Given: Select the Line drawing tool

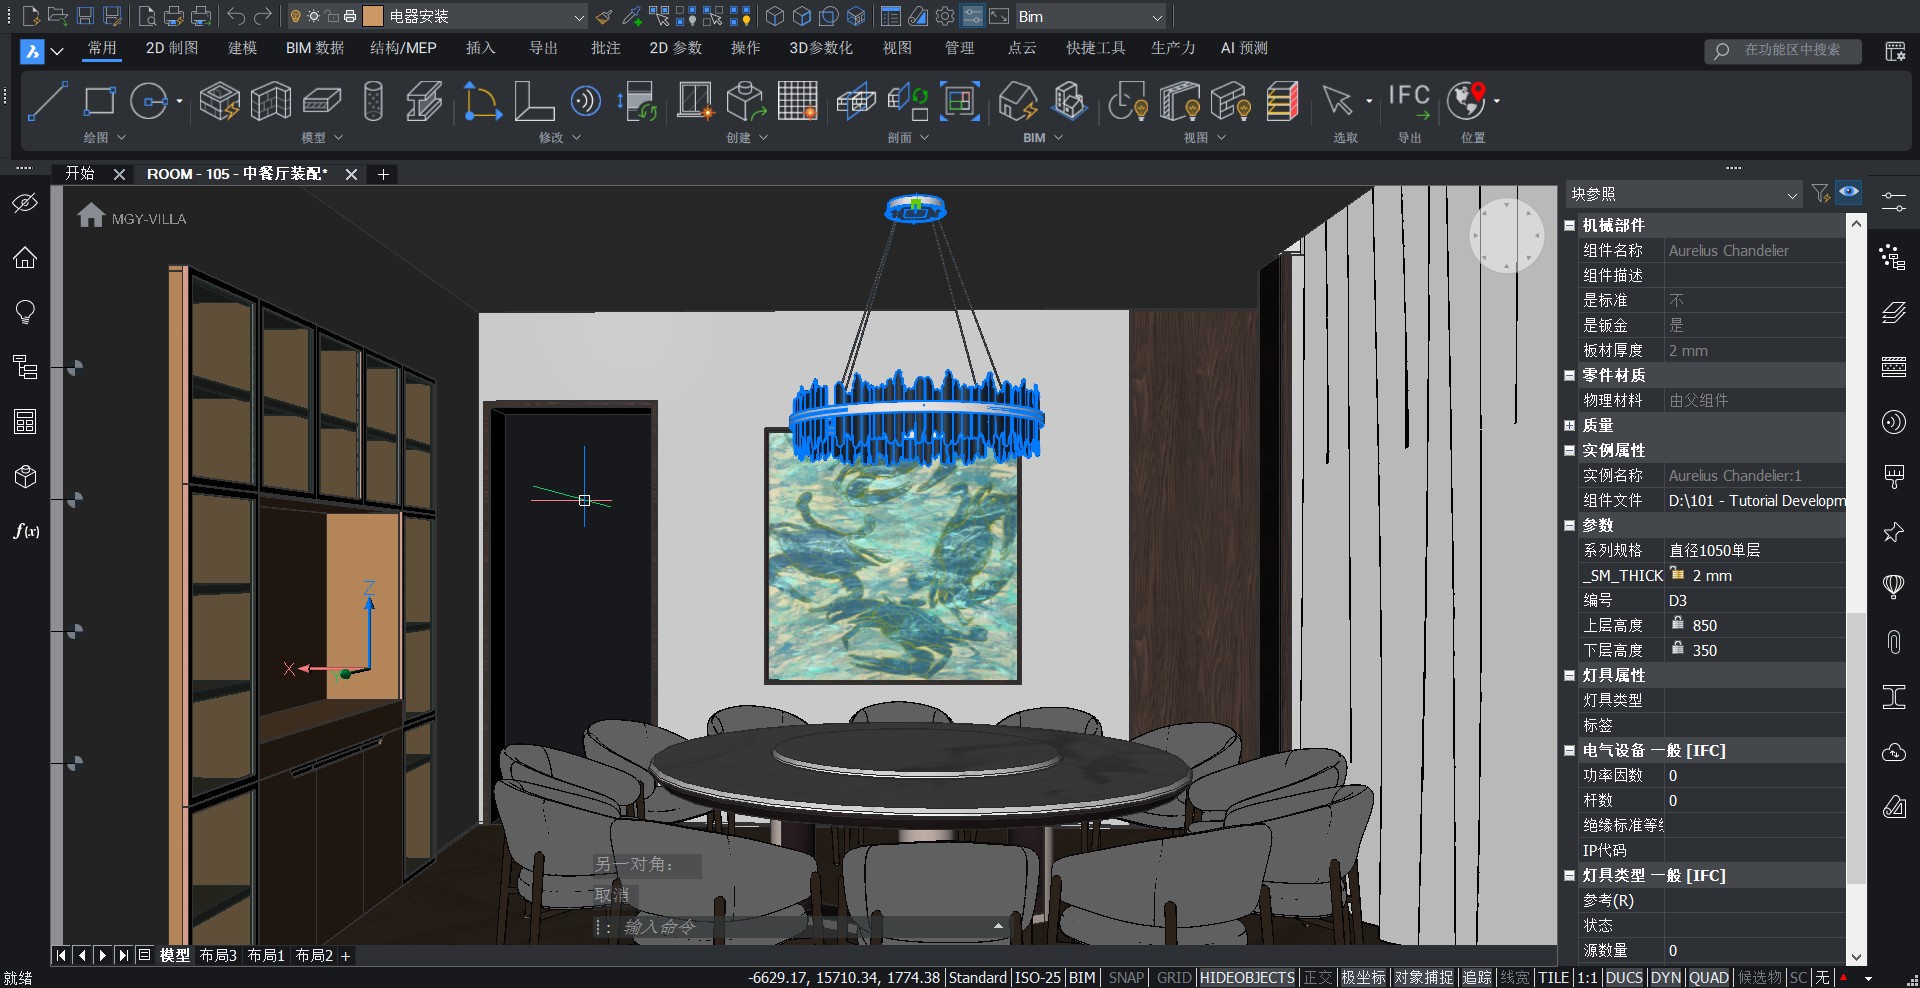Looking at the screenshot, I should click(47, 101).
